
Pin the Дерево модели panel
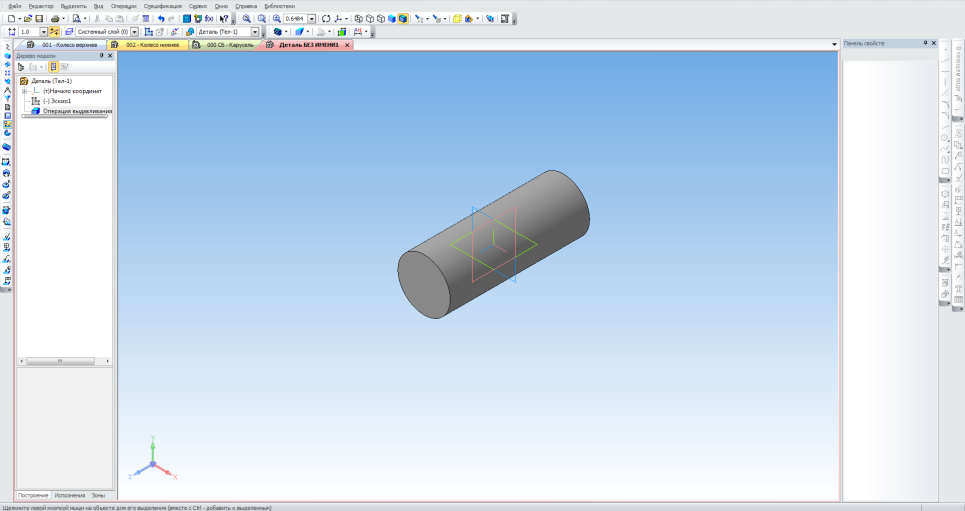coord(101,56)
